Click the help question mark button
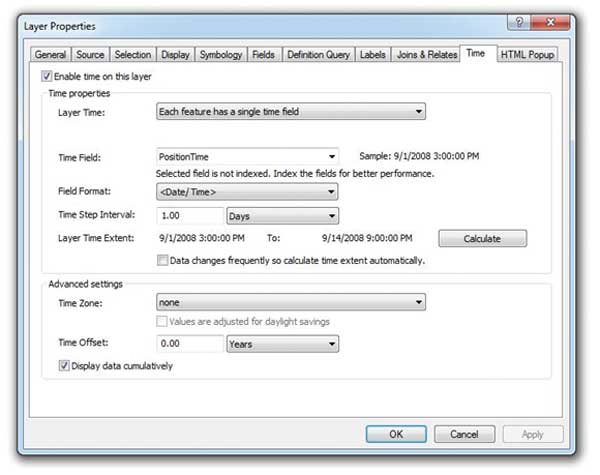This screenshot has width=600, height=475. (x=519, y=22)
